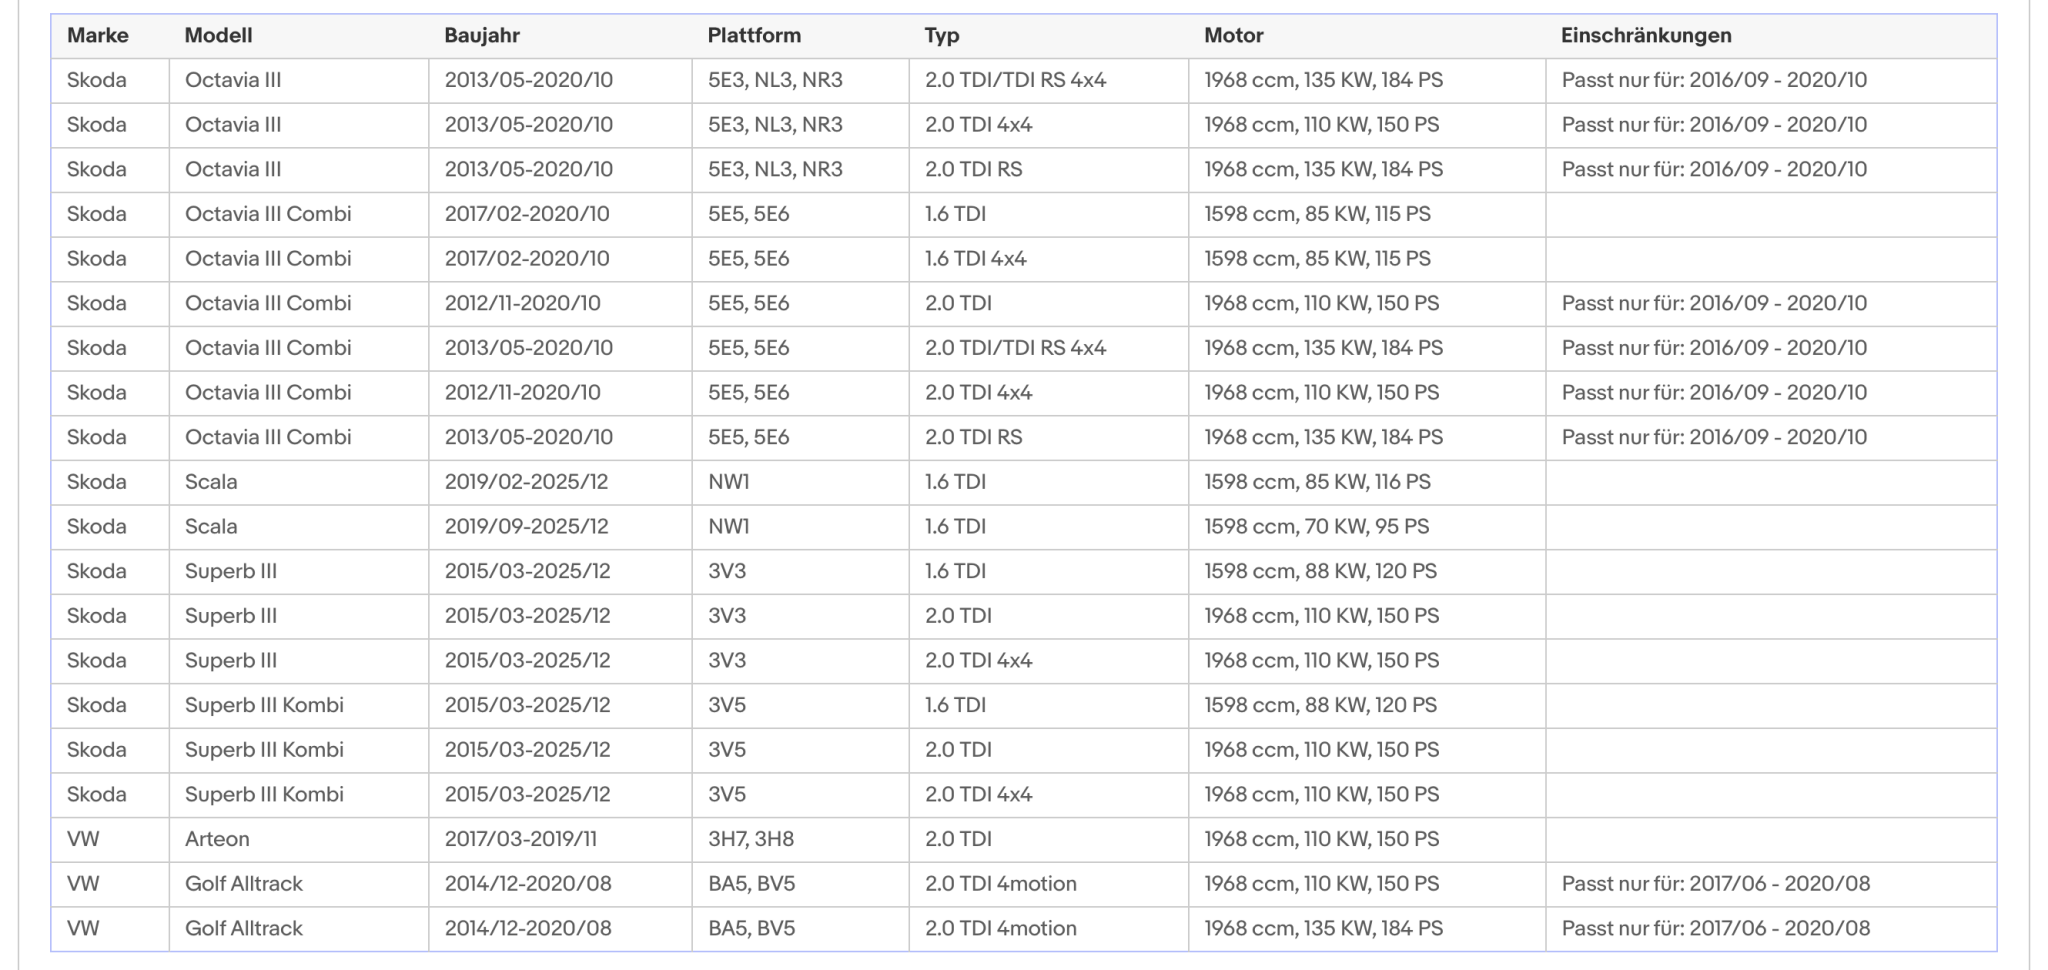Click the 2.0 TDI/TDI RS 4x4 cell in first row
This screenshot has height=970, width=2048.
tap(1049, 80)
